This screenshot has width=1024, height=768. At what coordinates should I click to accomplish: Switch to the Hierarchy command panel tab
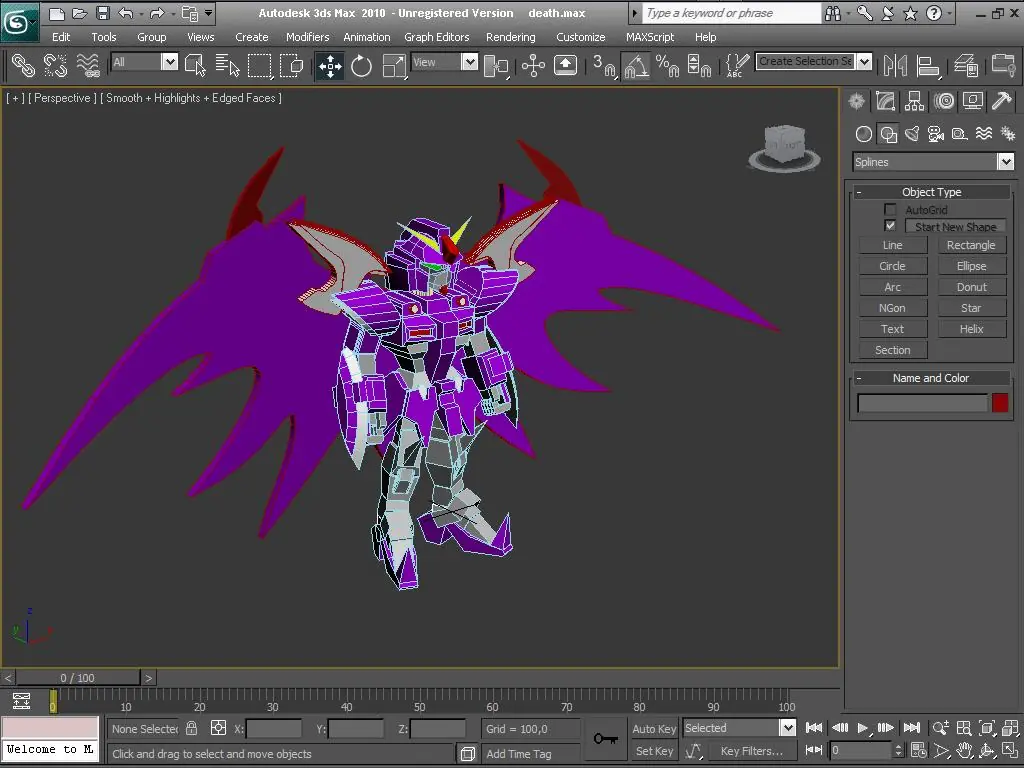pyautogui.click(x=914, y=101)
